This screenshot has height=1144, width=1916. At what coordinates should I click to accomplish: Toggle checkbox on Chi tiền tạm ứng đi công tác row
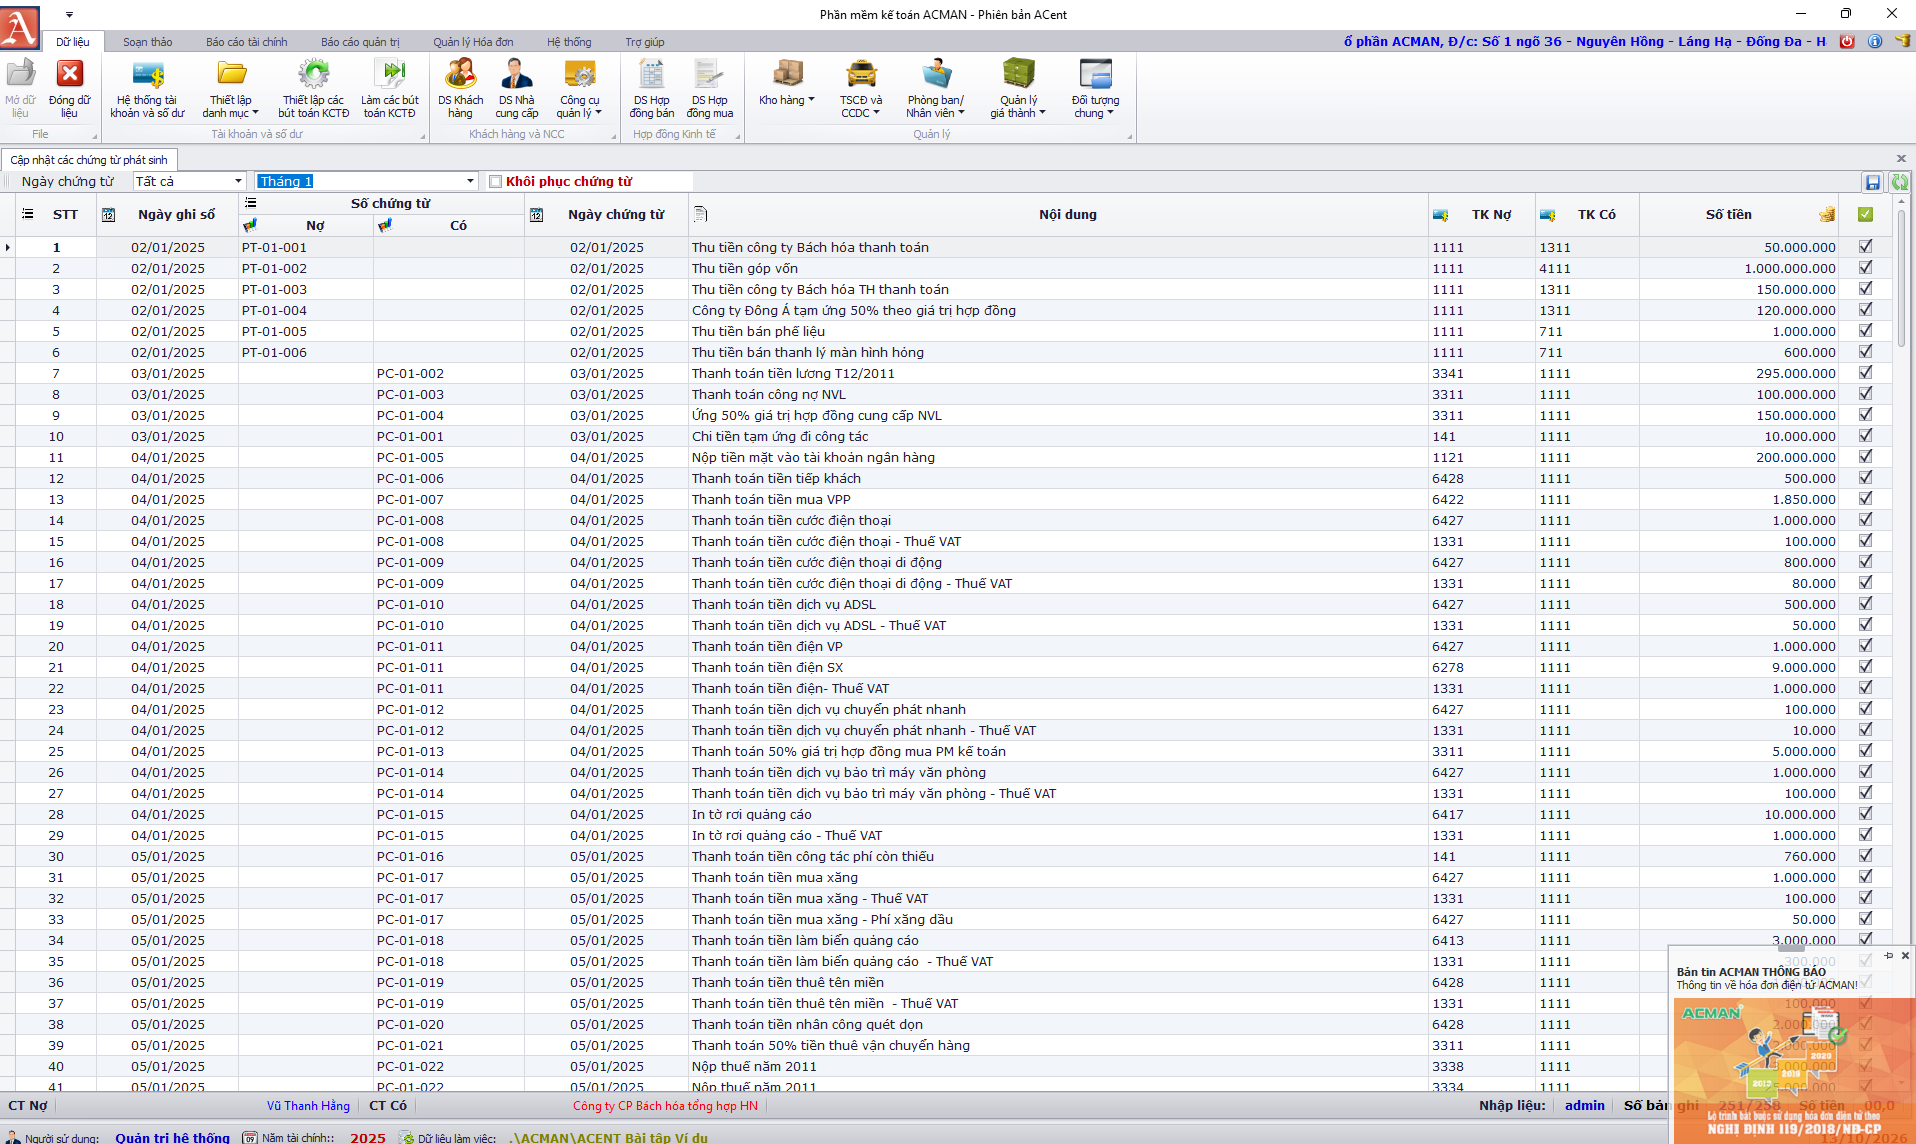click(x=1865, y=435)
